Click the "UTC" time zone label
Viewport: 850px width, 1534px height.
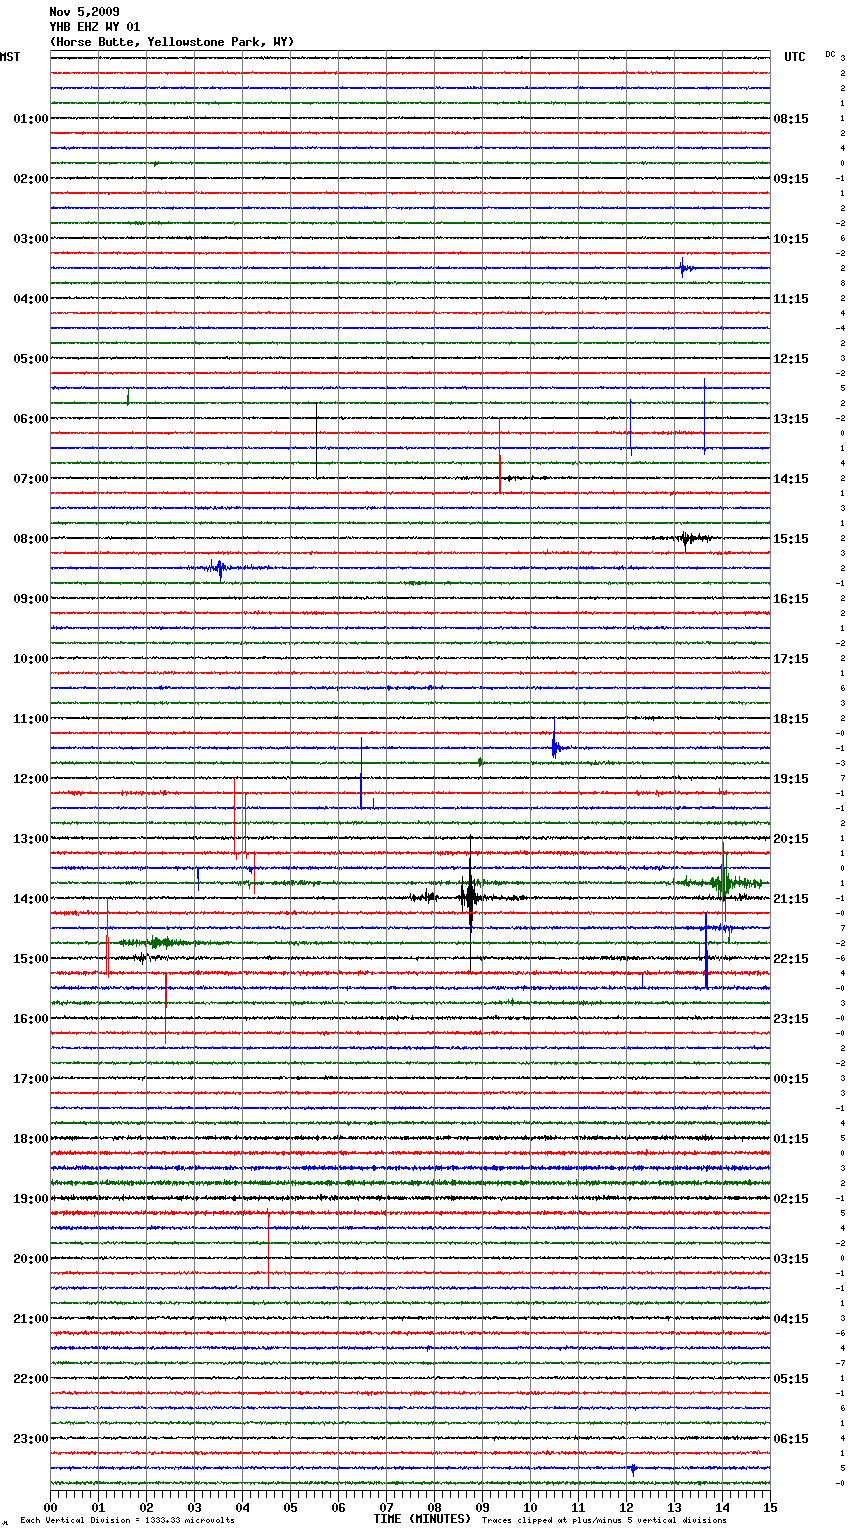point(795,57)
